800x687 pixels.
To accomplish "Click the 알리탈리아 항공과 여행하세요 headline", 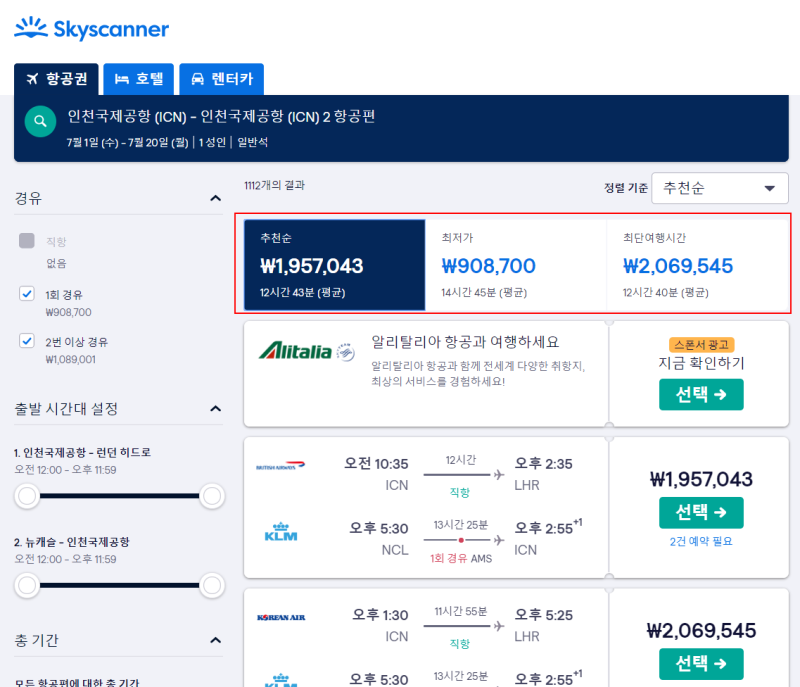I will tap(465, 342).
